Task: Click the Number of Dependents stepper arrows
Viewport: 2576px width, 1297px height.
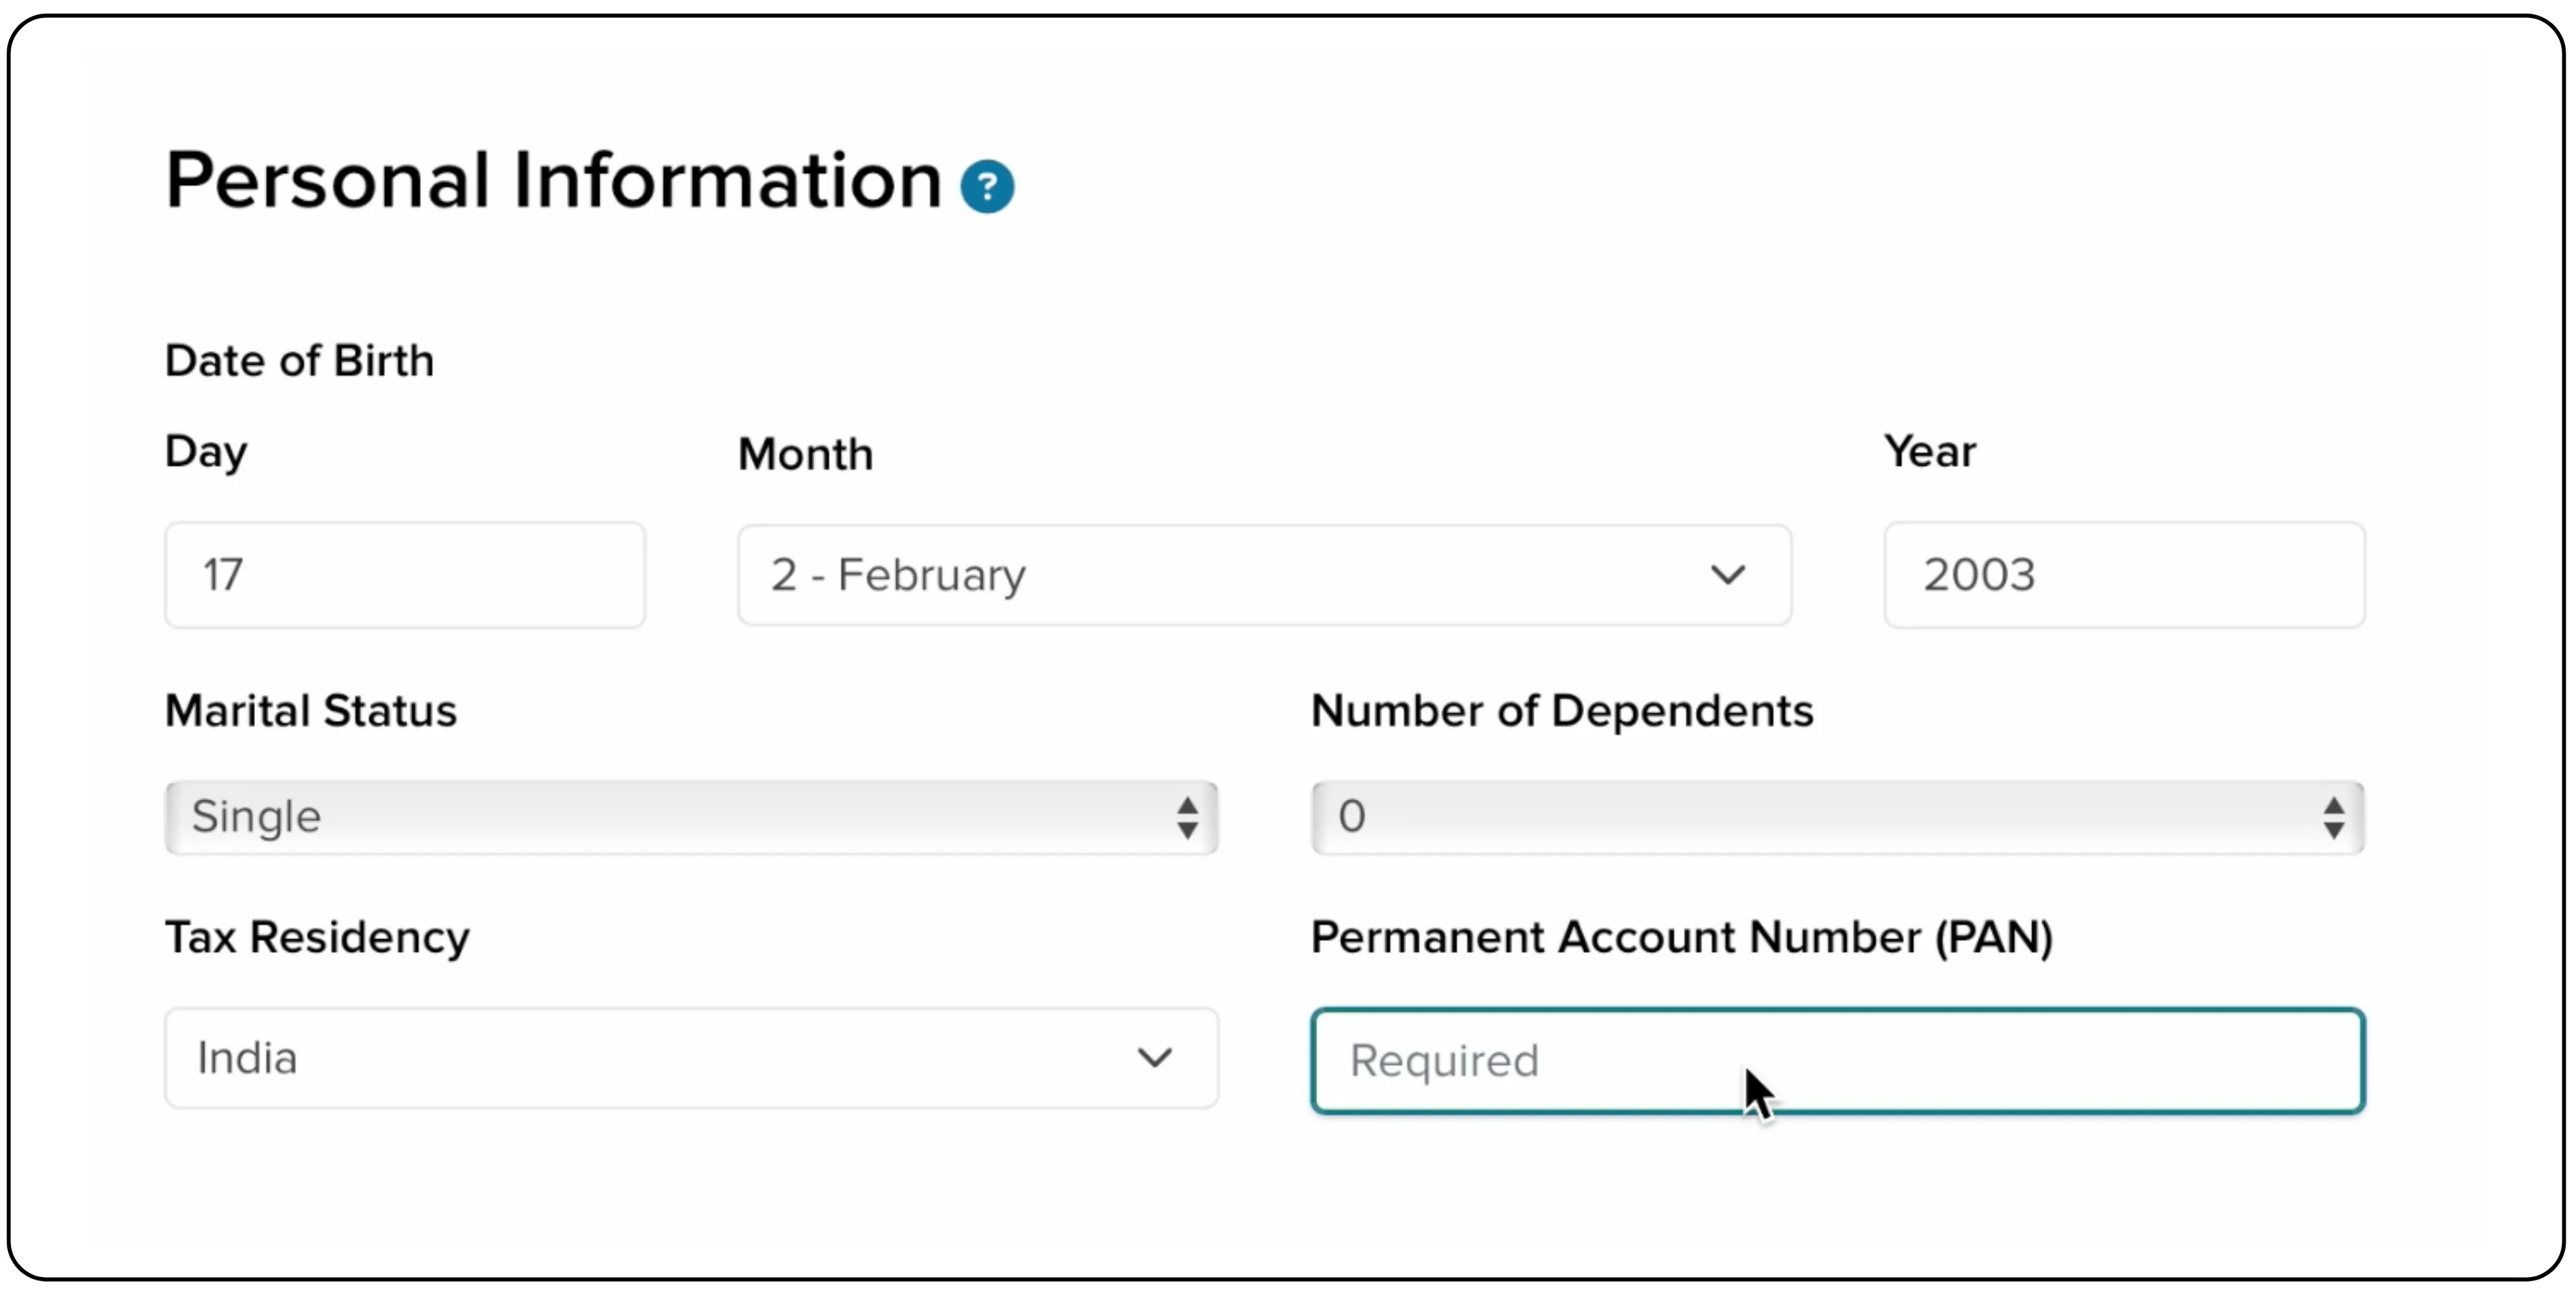Action: point(2334,817)
